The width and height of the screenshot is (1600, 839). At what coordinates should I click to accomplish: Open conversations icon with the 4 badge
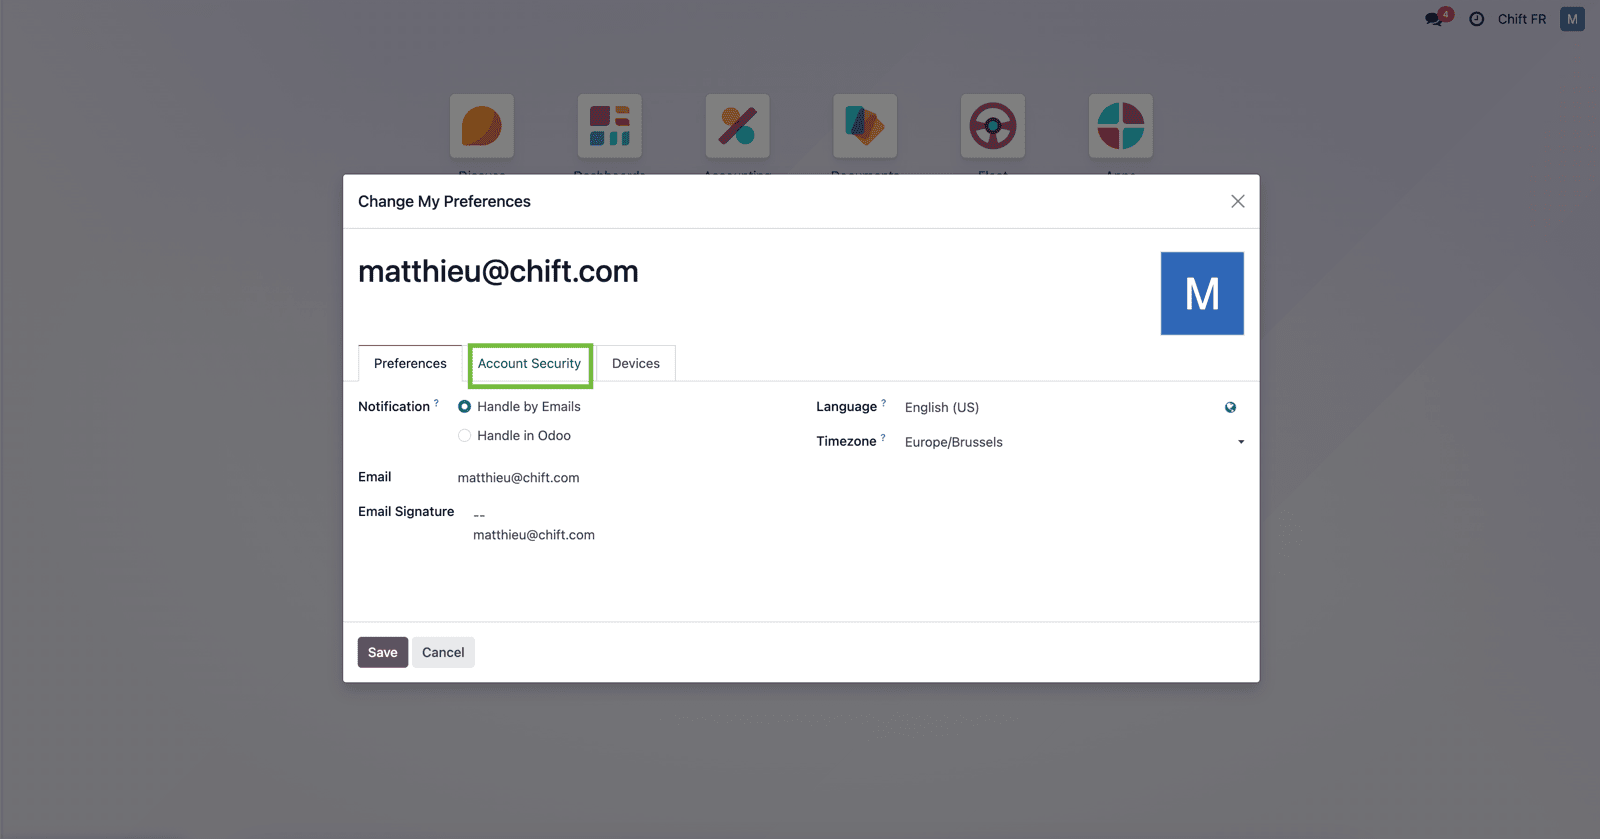[1438, 18]
